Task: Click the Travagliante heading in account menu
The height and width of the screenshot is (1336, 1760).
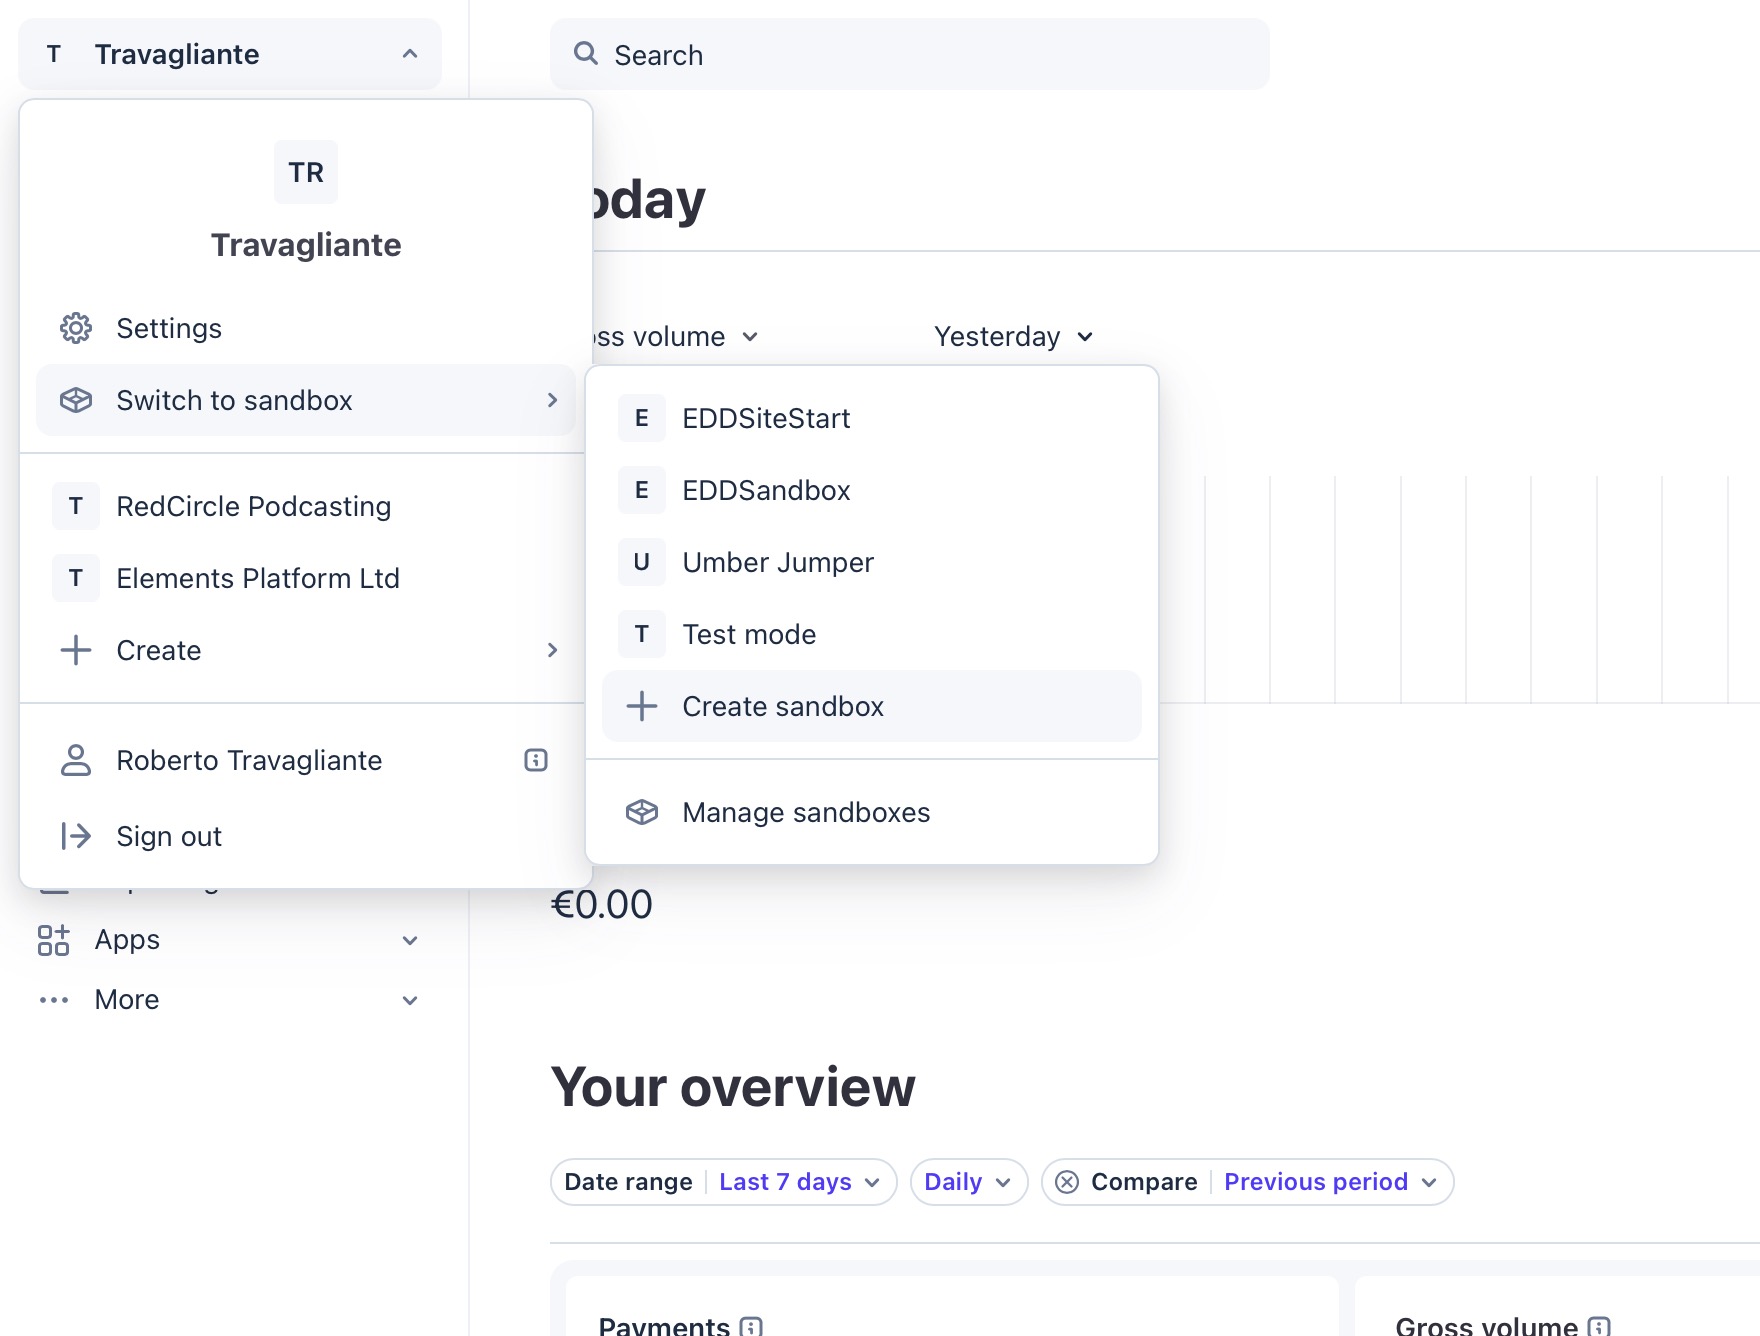Action: 306,245
